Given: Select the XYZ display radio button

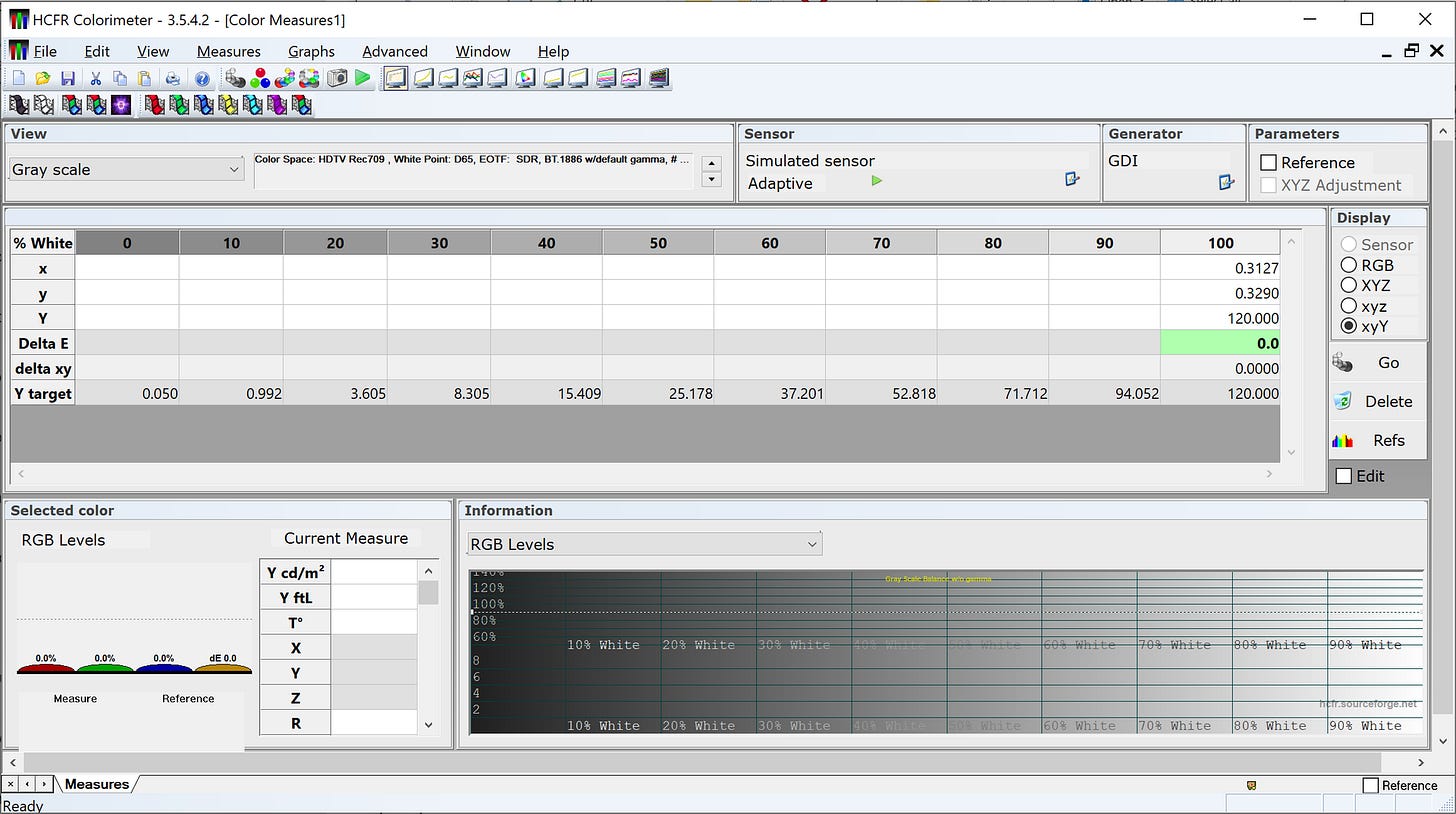Looking at the screenshot, I should [x=1349, y=285].
